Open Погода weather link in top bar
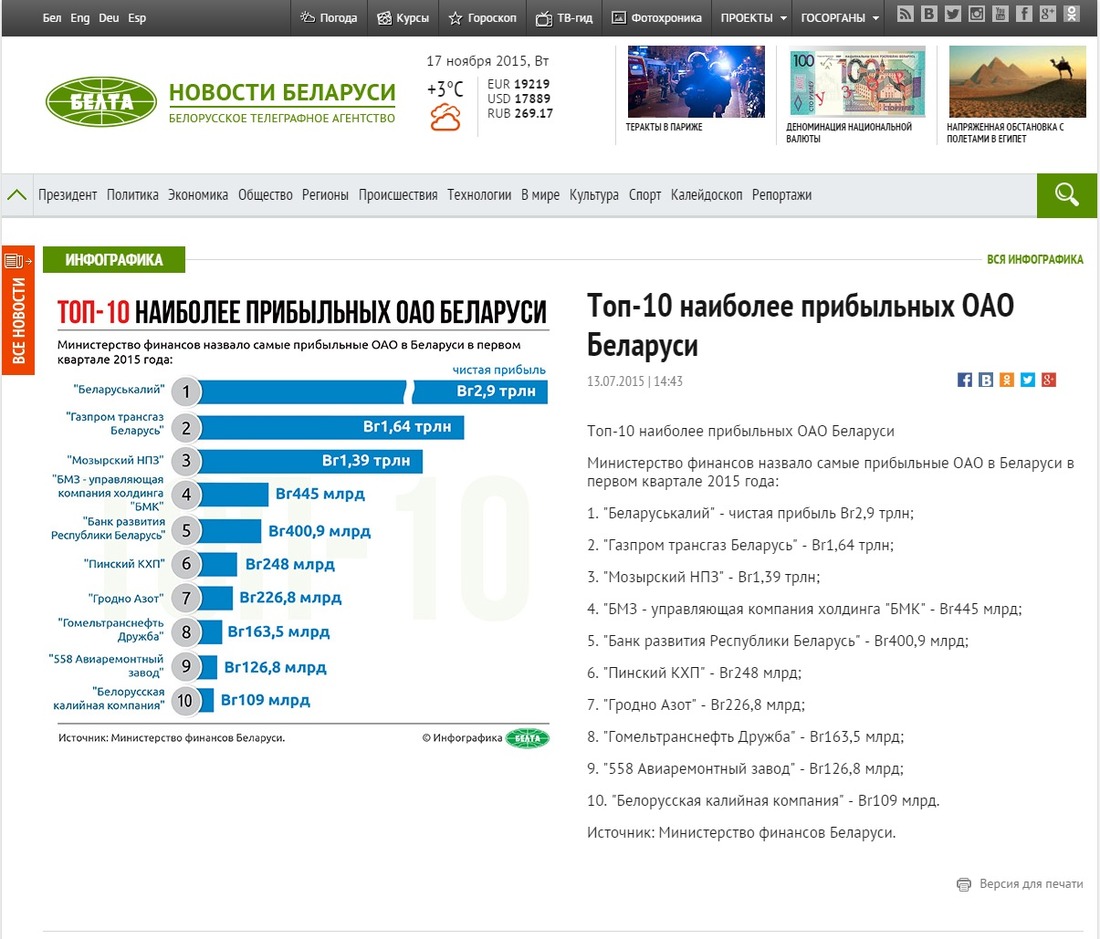Viewport: 1100px width, 939px height. (x=328, y=18)
